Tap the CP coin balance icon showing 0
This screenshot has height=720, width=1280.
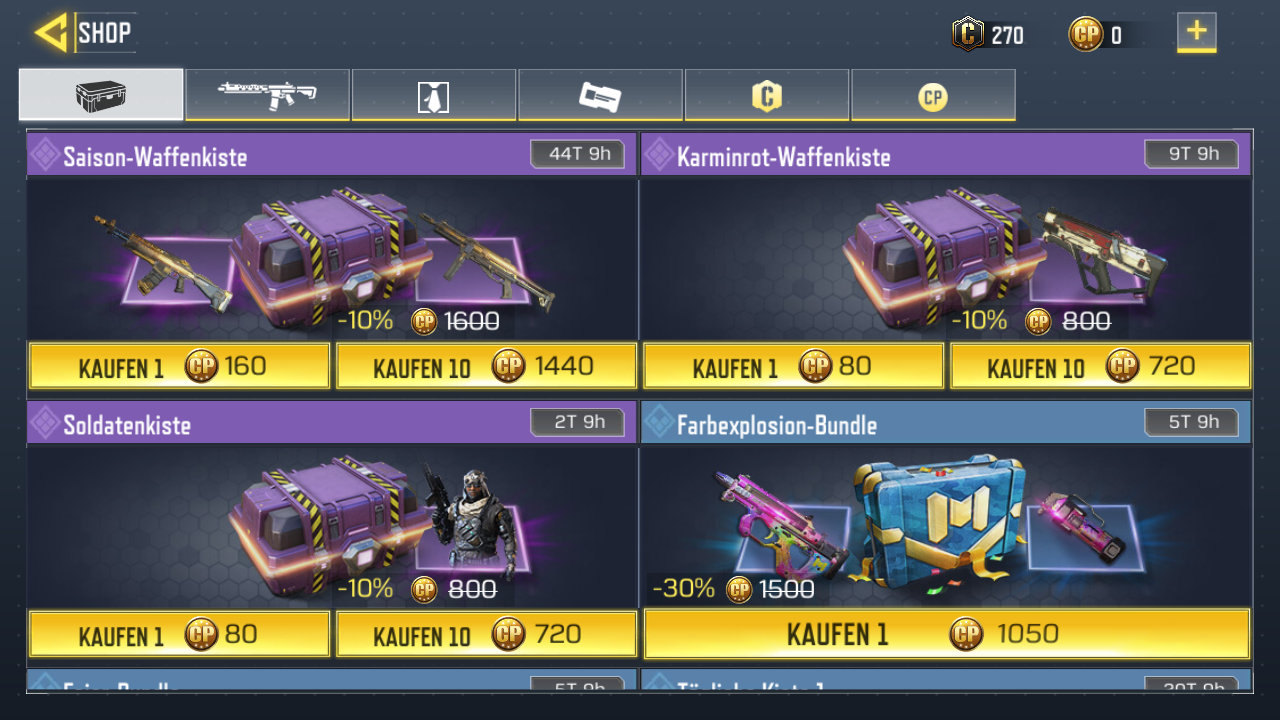click(1085, 35)
